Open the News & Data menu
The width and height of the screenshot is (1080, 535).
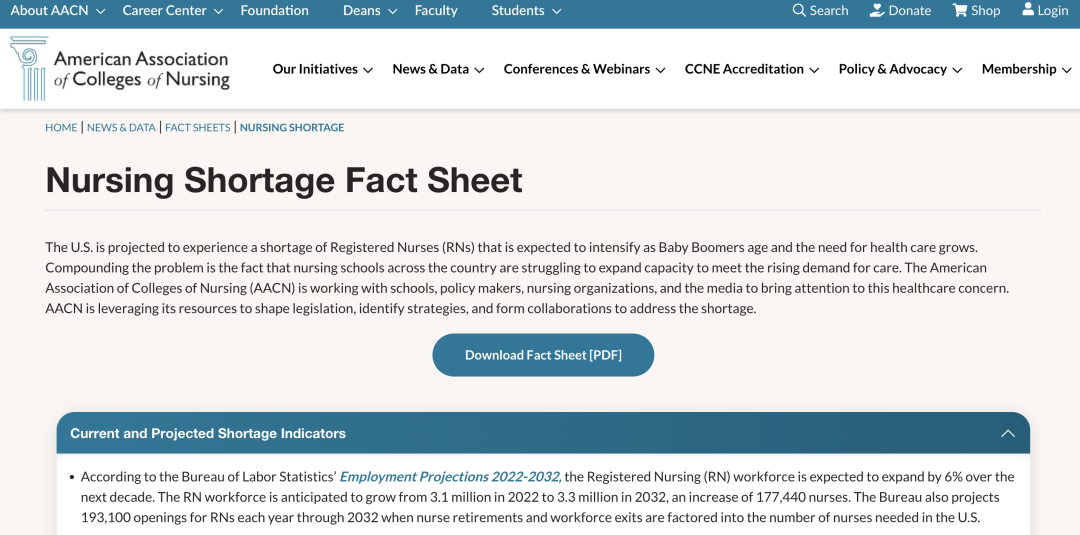coord(438,69)
